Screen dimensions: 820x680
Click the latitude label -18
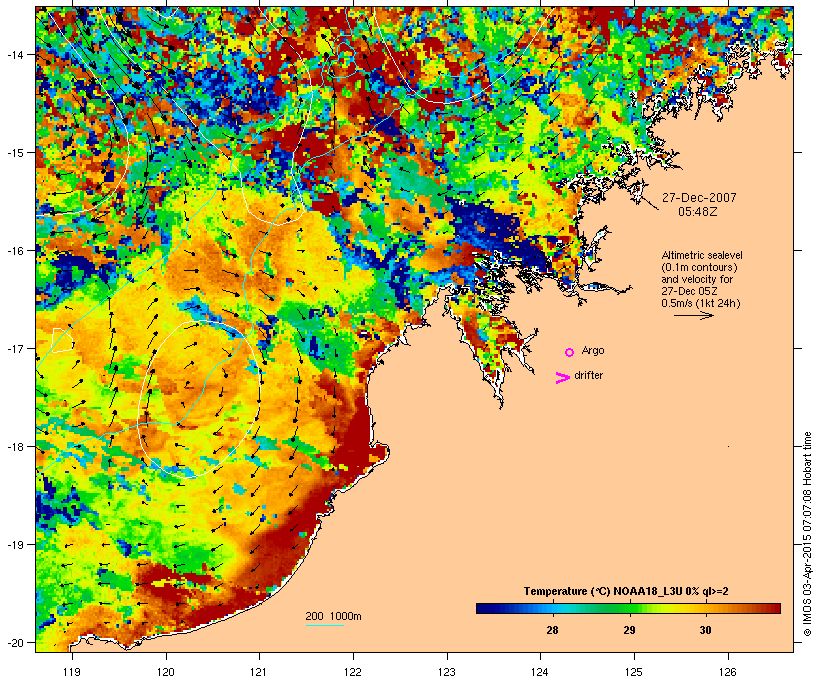click(15, 447)
